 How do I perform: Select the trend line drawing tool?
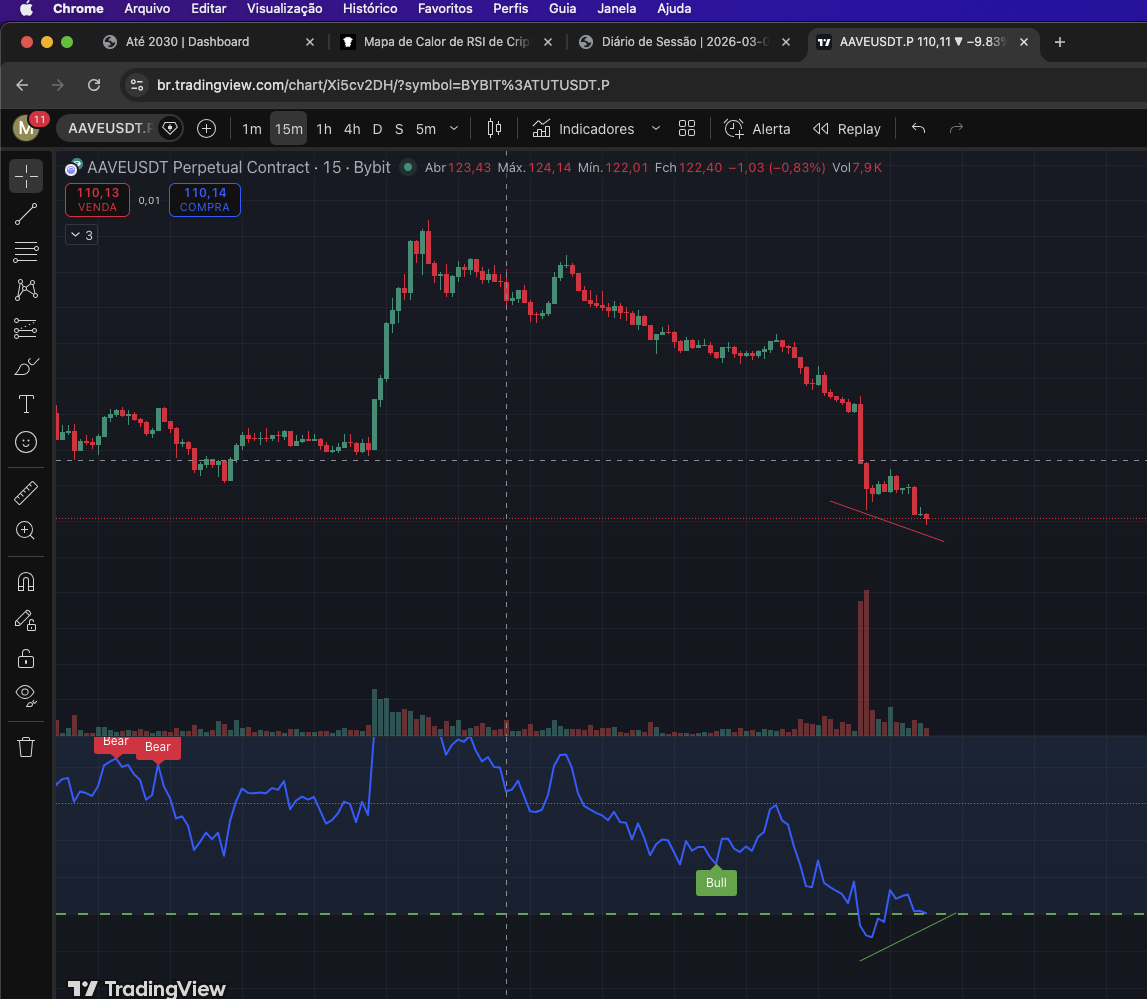coord(26,213)
